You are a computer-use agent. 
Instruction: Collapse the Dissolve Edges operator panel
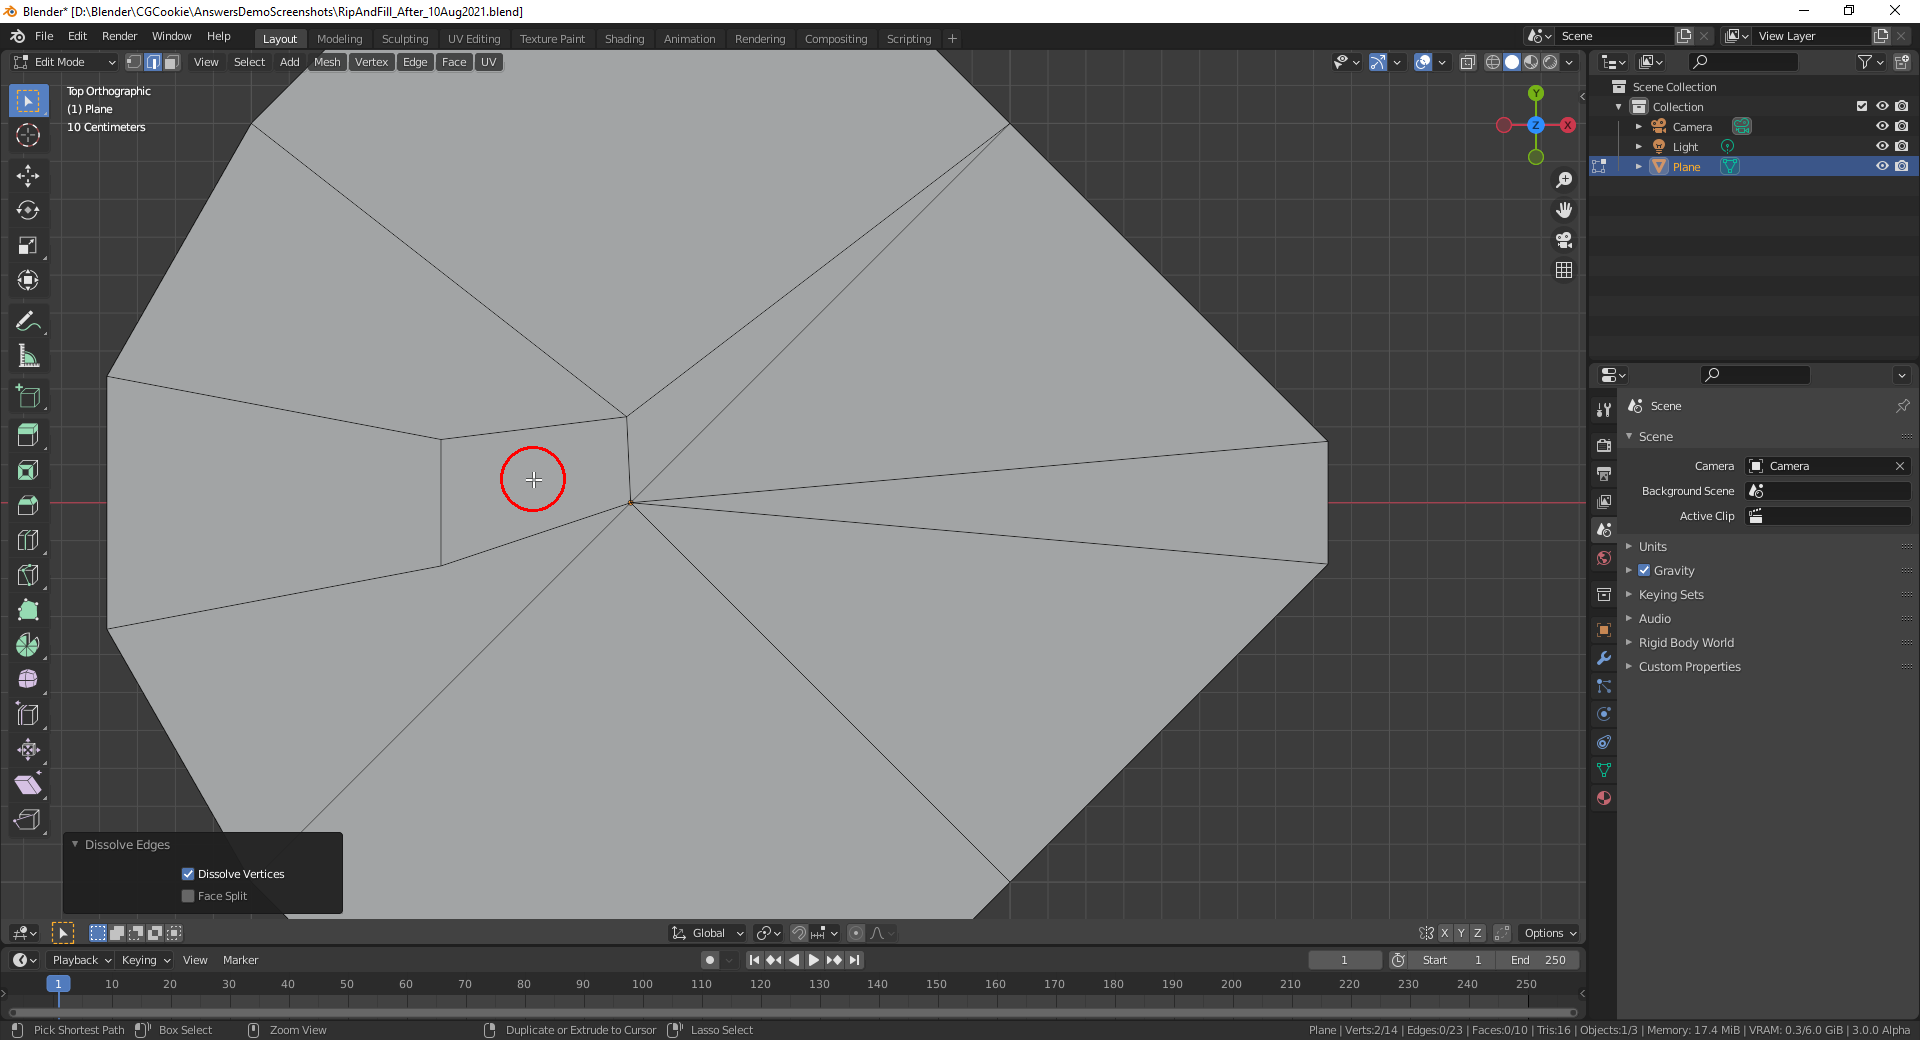click(x=75, y=844)
